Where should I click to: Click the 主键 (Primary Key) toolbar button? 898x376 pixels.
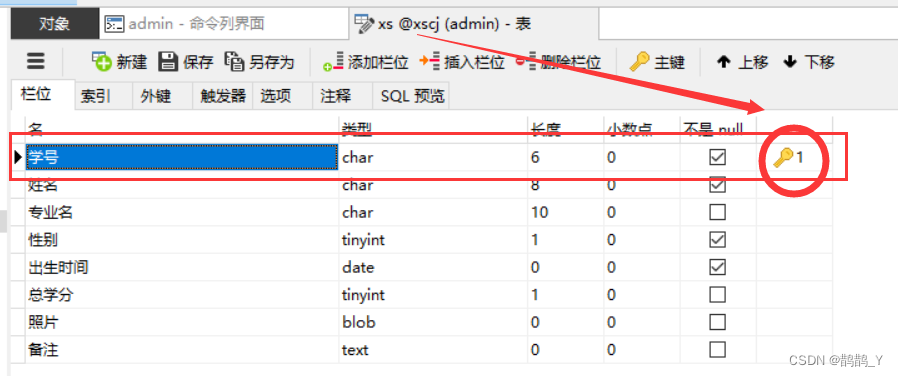tap(657, 62)
